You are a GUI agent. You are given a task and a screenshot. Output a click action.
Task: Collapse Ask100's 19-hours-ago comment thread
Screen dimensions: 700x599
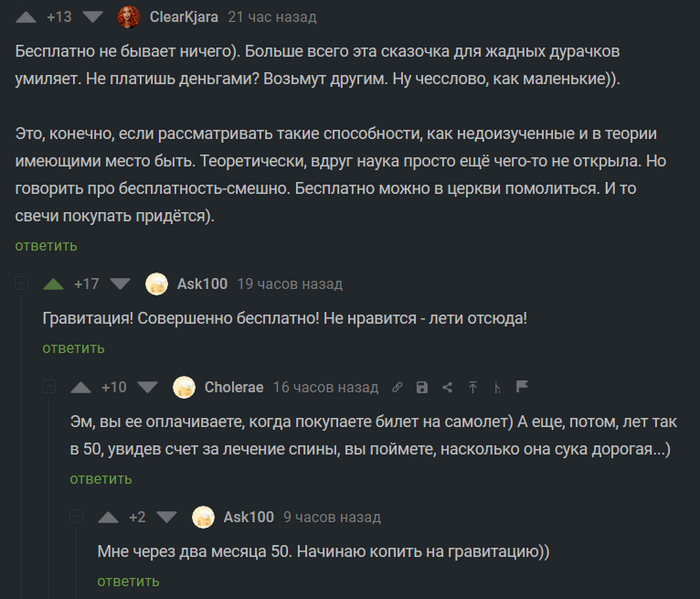(x=22, y=285)
